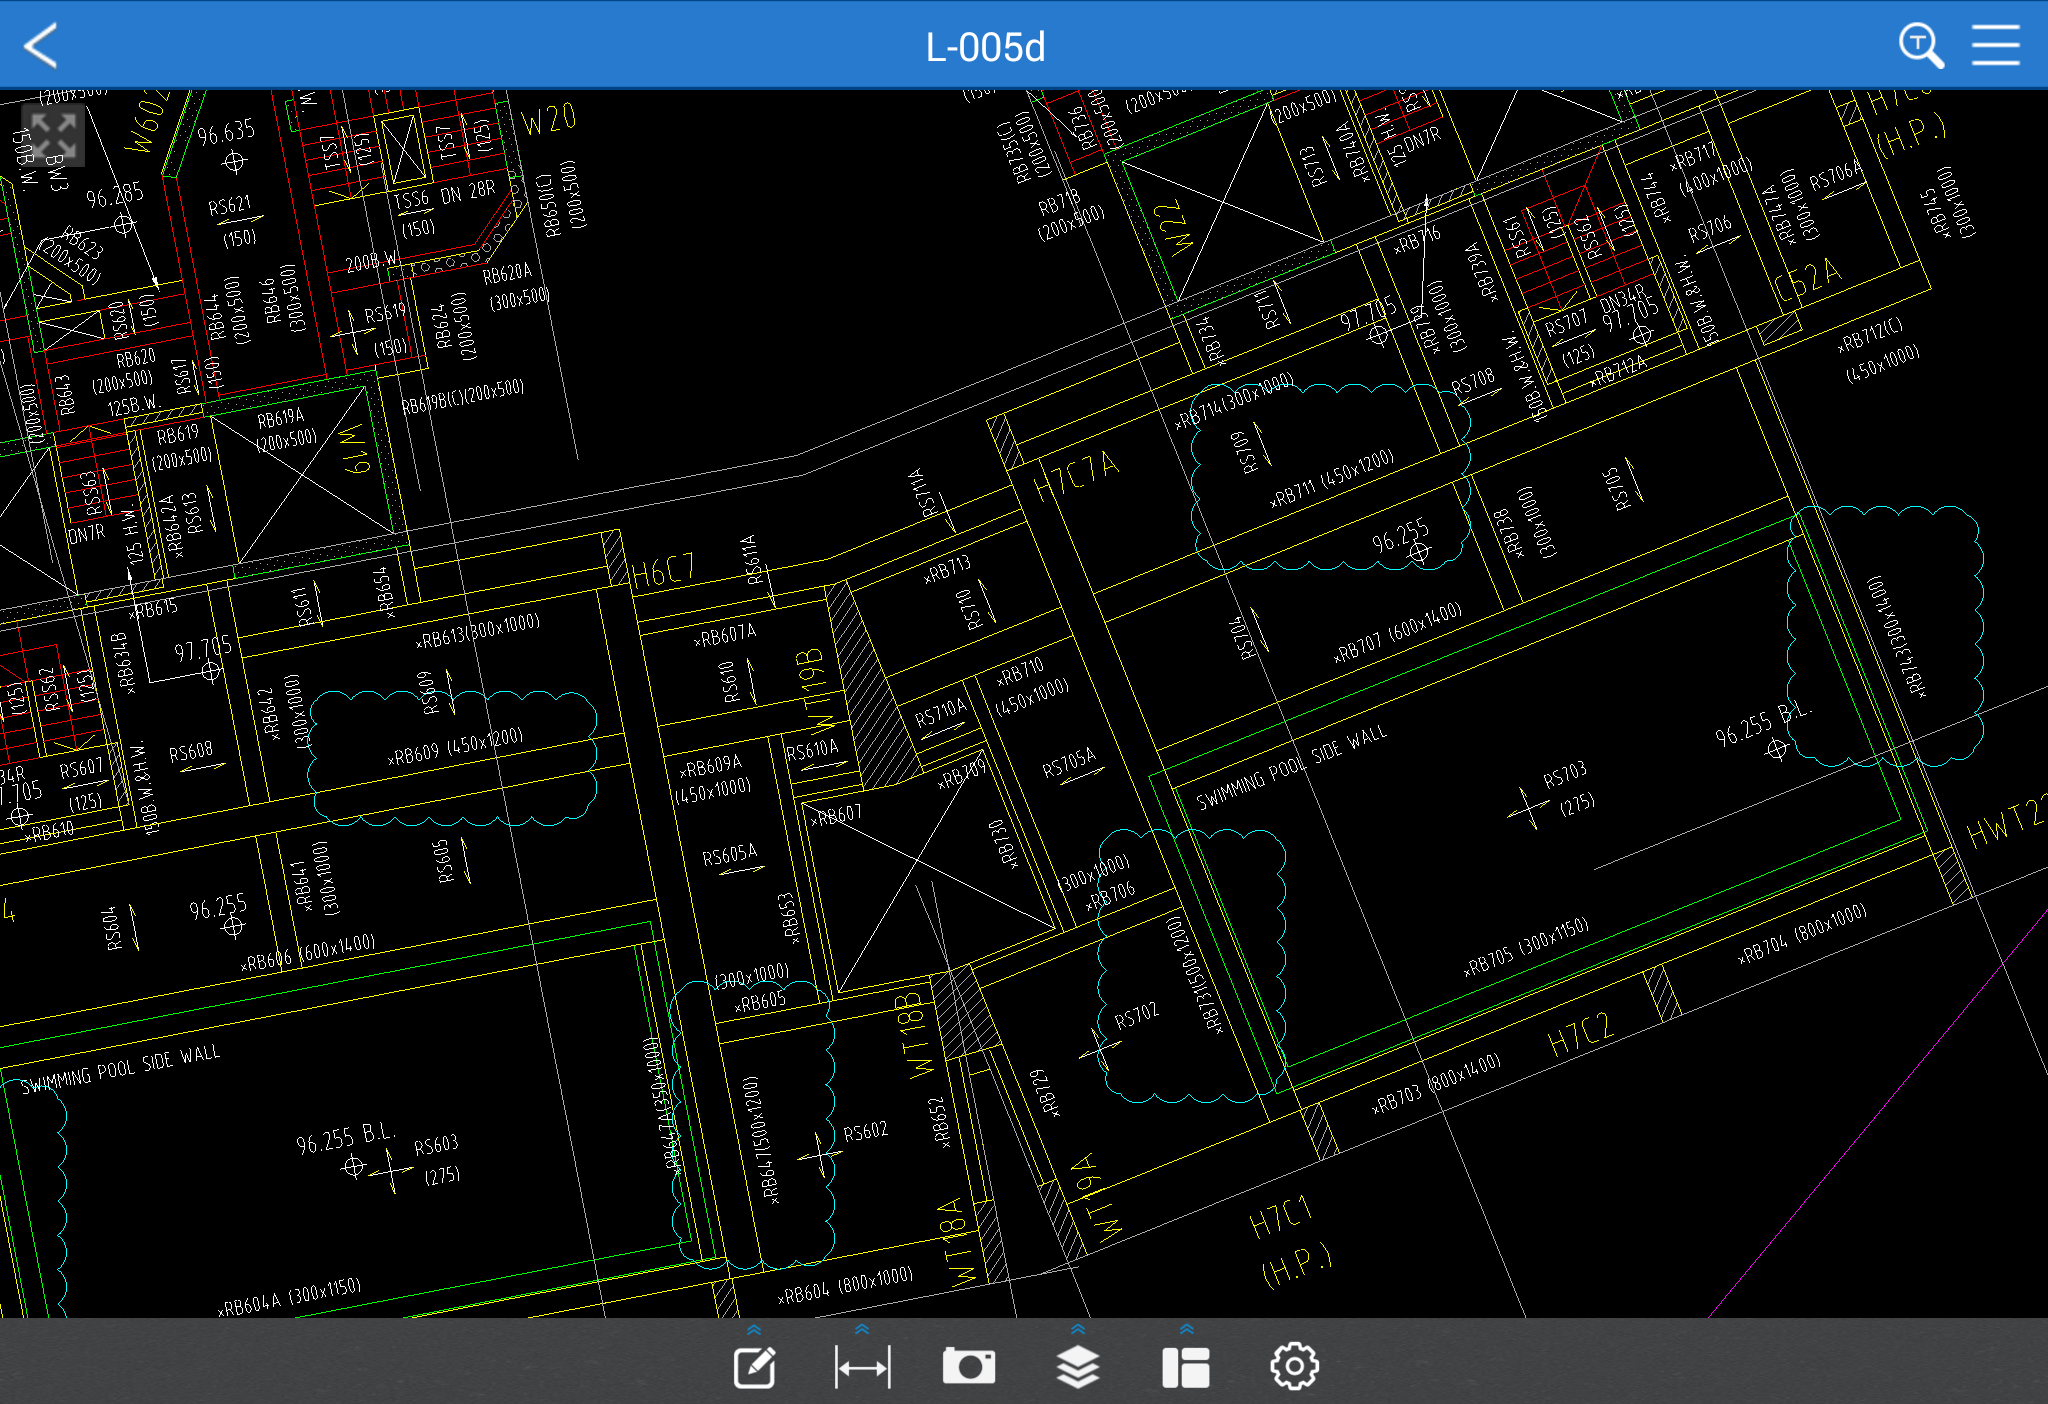Viewport: 2048px width, 1404px height.
Task: Expand options above the layers icon
Action: 1077,1329
